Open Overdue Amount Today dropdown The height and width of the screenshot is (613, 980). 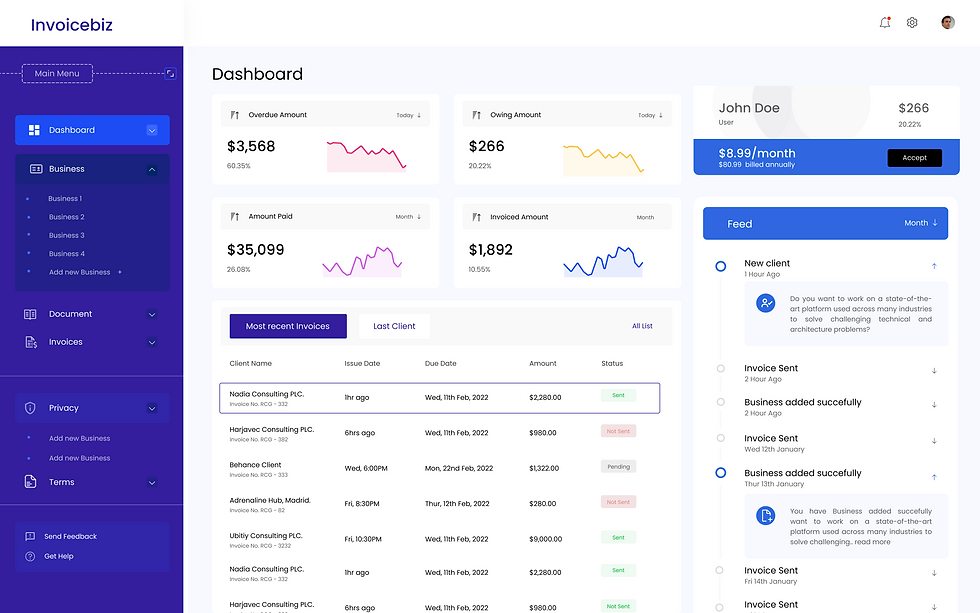[409, 115]
